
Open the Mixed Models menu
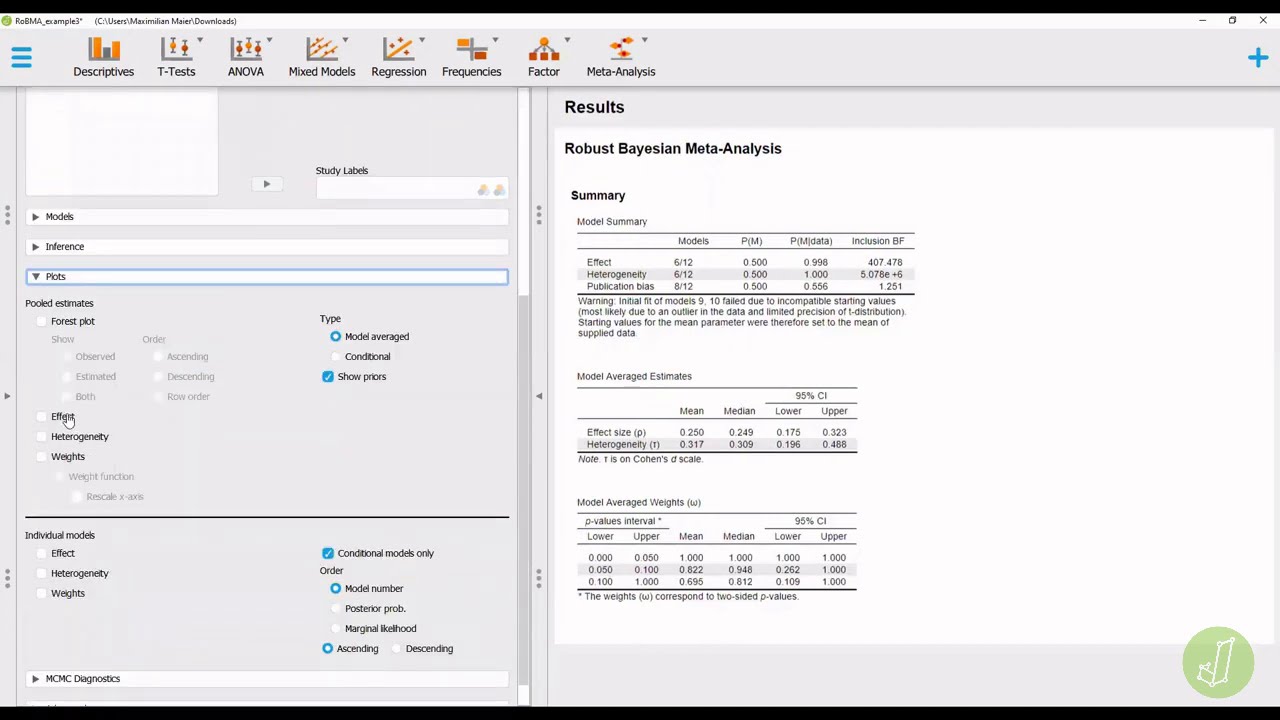(322, 58)
